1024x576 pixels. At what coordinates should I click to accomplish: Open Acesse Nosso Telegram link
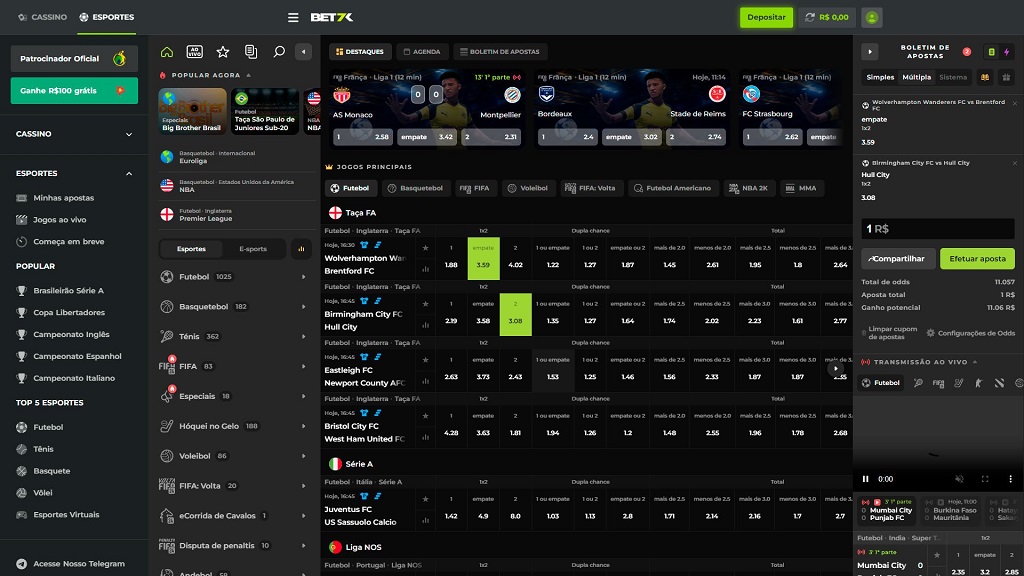[x=71, y=564]
